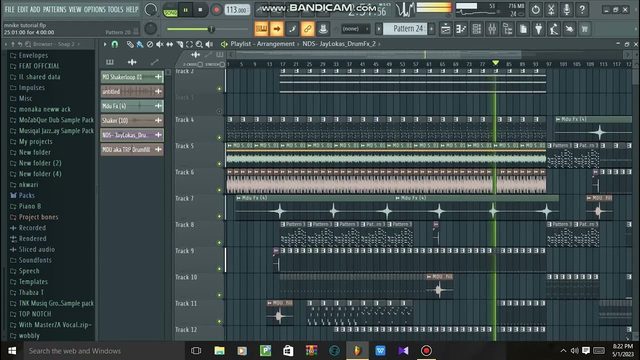Select the Mute tool in playlist toolbar
Viewport: 640px width, 360px height.
(160, 44)
